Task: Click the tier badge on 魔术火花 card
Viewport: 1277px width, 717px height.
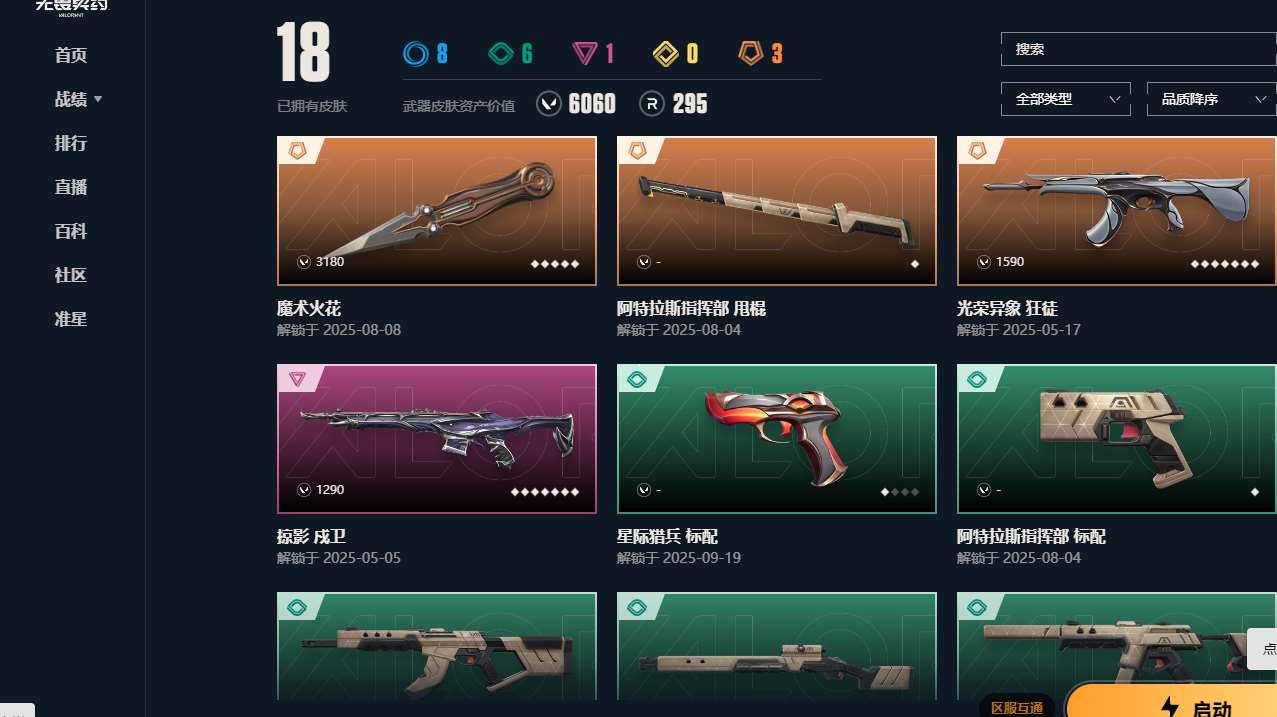Action: [297, 150]
